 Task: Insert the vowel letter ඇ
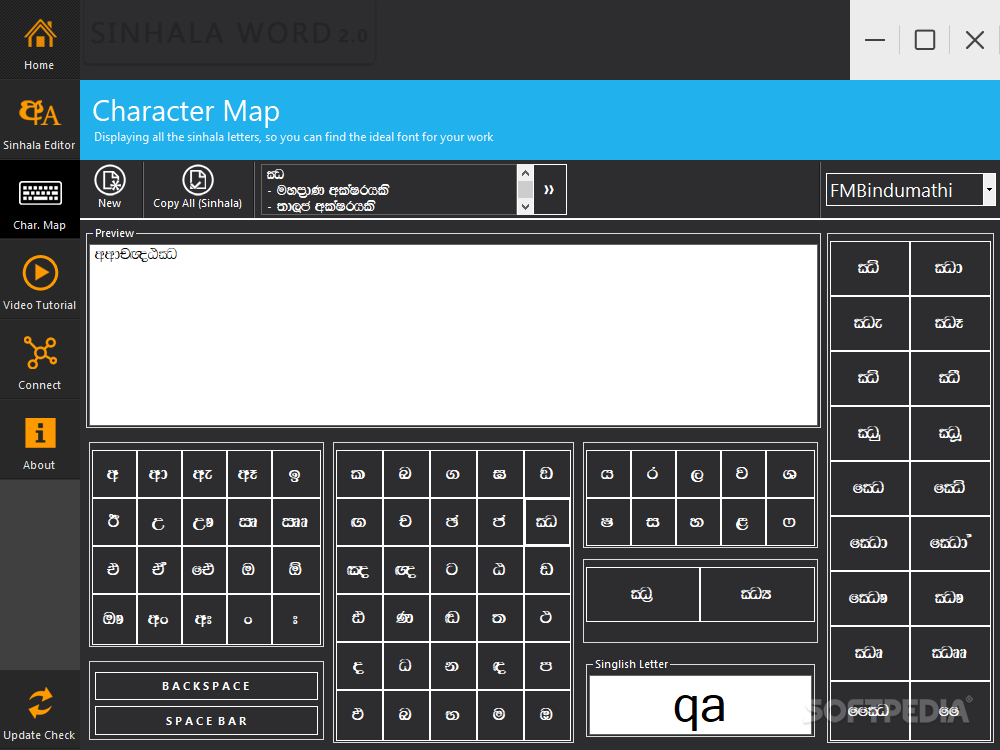click(203, 474)
